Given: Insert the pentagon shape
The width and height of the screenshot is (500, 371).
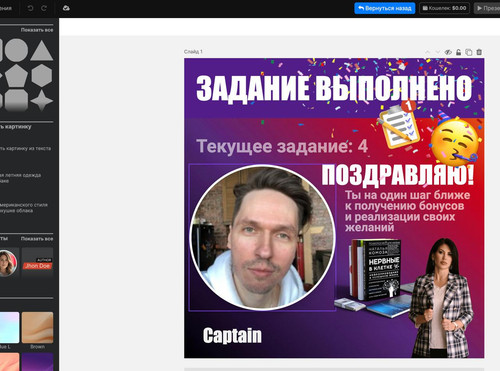Looking at the screenshot, I should tap(16, 76).
